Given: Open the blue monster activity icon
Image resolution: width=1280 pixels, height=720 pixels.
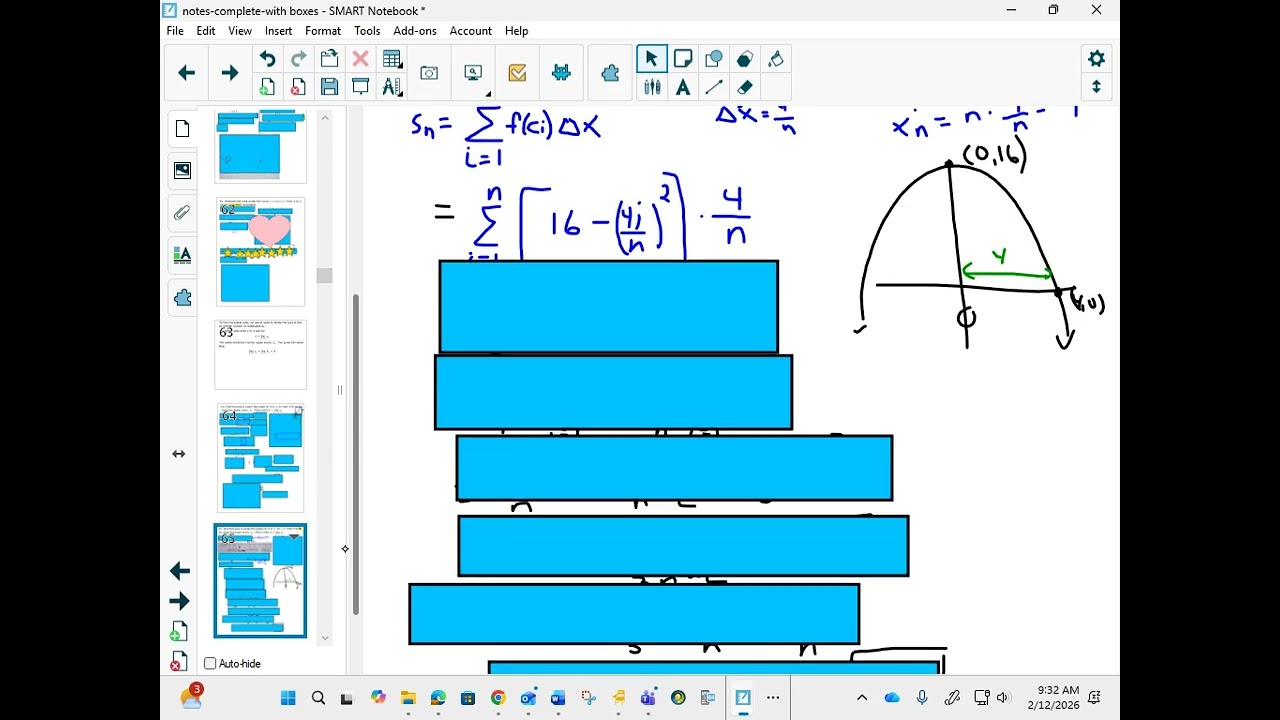Looking at the screenshot, I should tap(561, 73).
